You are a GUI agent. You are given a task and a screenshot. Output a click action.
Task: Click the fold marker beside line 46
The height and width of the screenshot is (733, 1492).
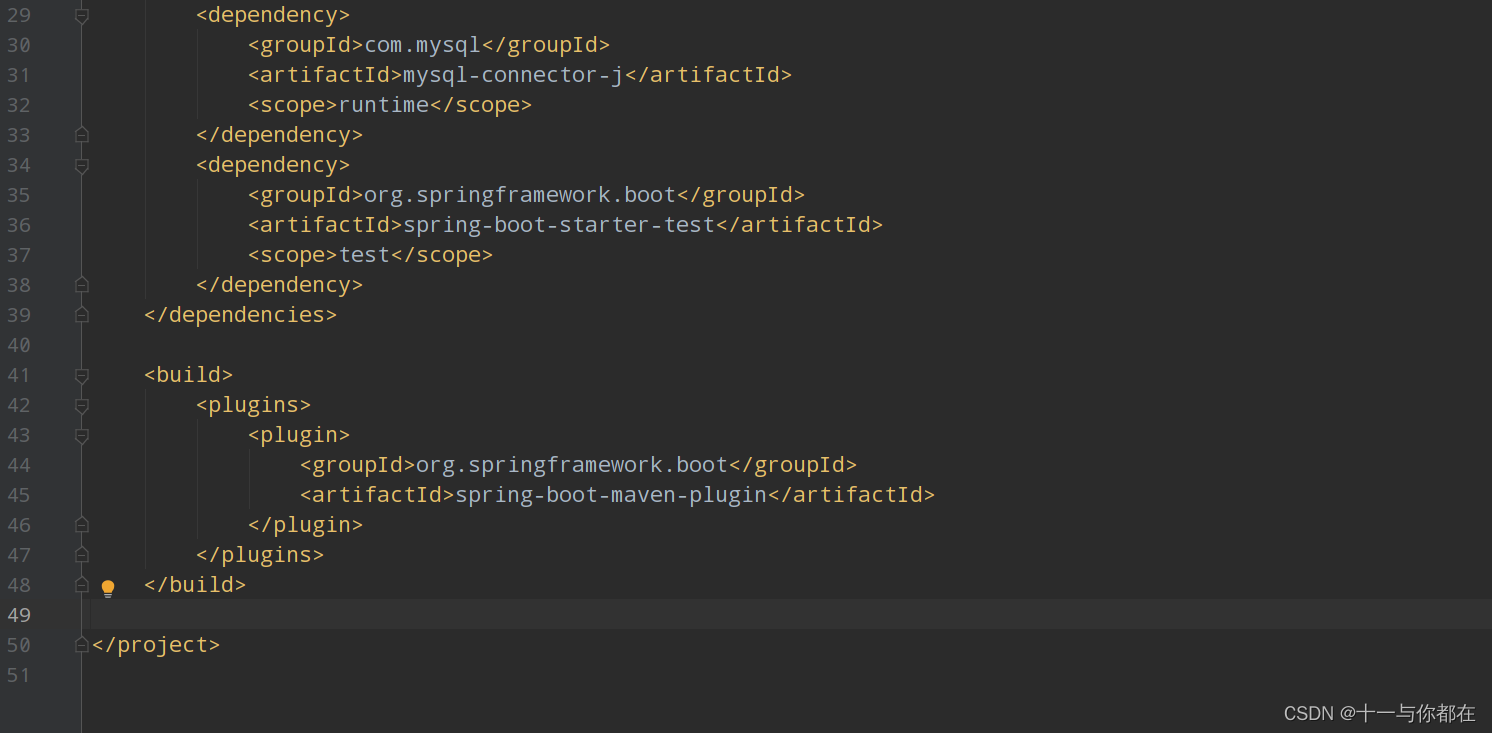click(81, 524)
